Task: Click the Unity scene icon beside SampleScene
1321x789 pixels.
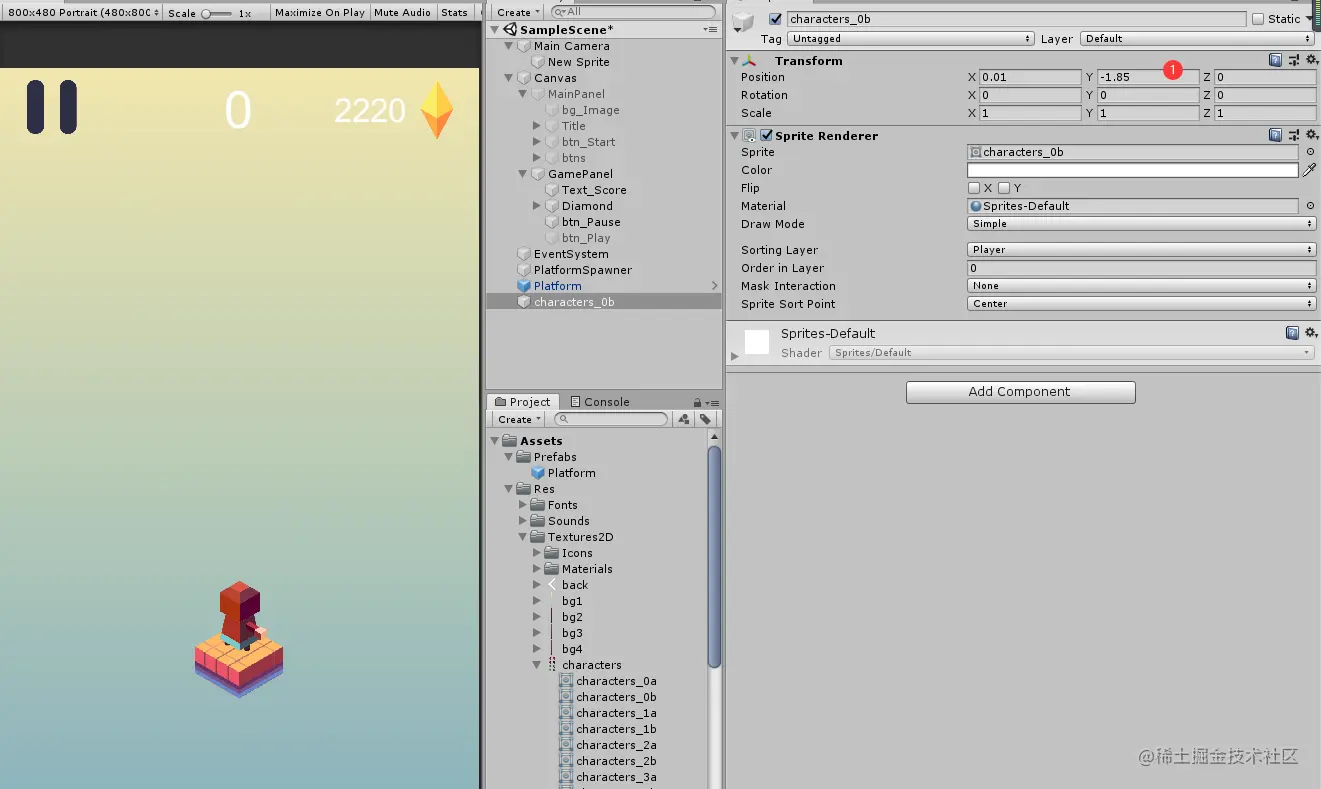Action: tap(510, 30)
